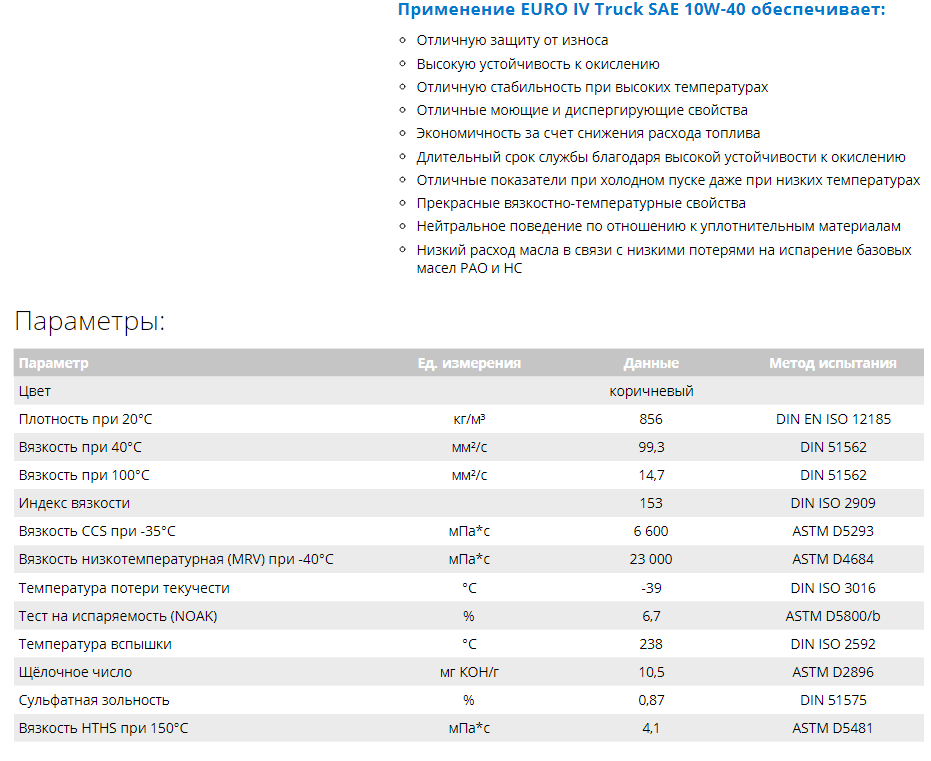Click the 'Температура вспышки' row label
Screen dimensions: 931x761
tap(95, 644)
